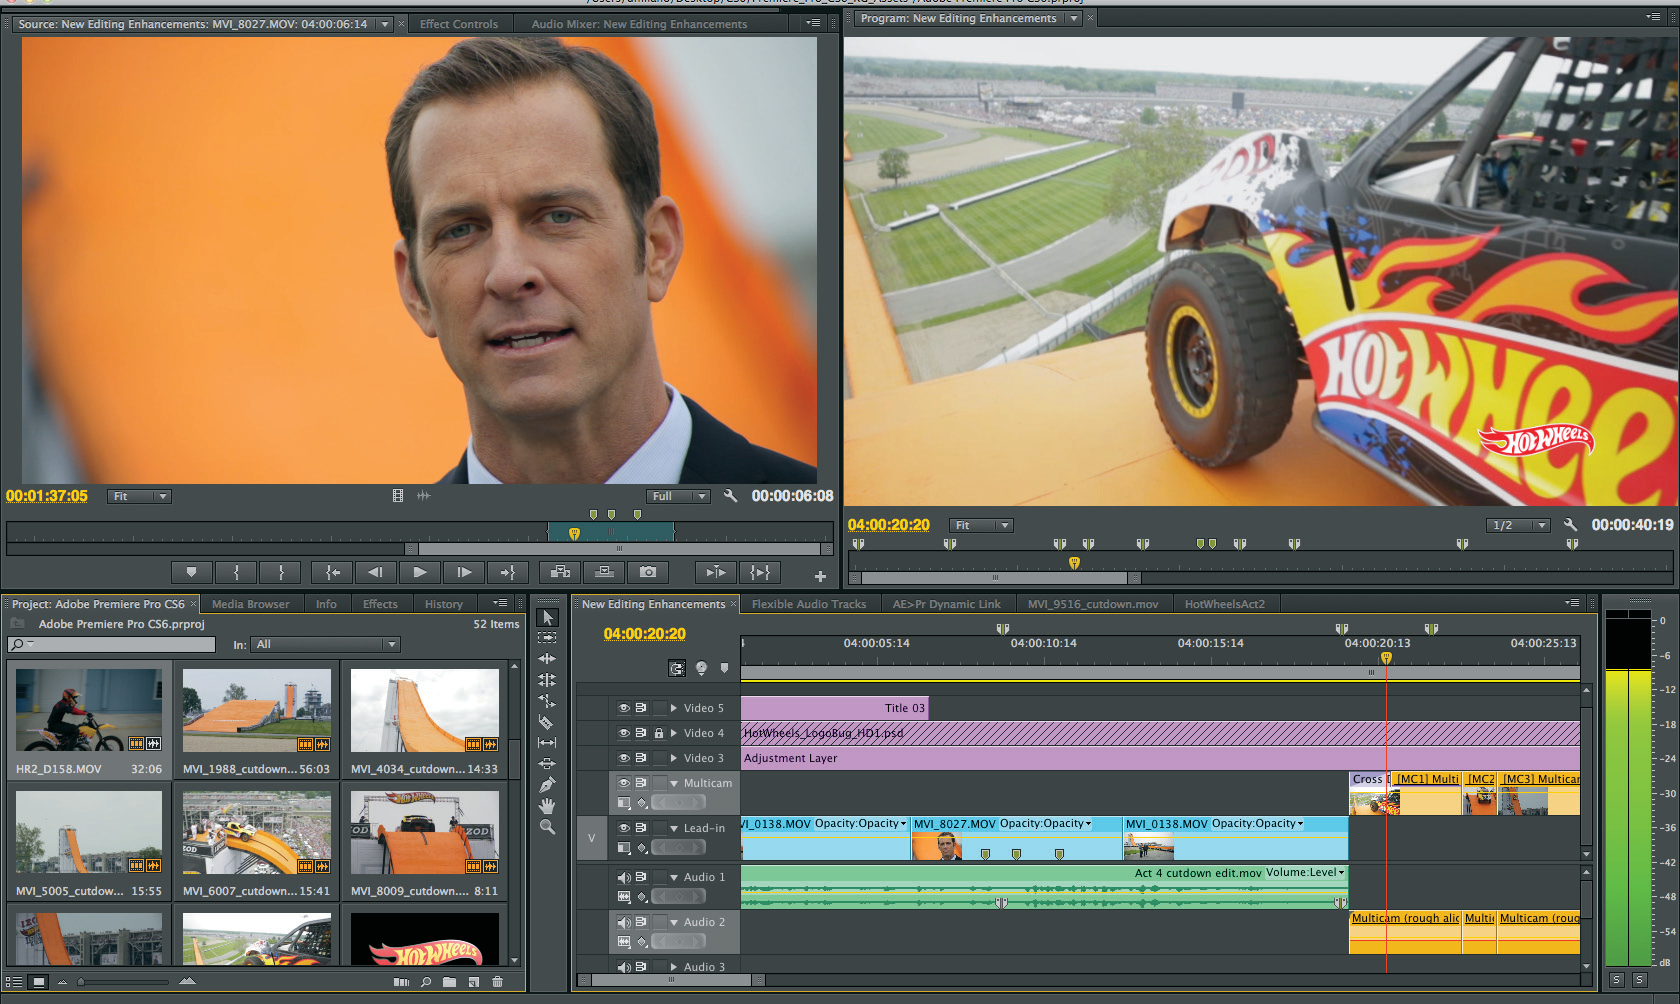Viewport: 1680px width, 1004px height.
Task: Mute Audio 1 track speaker
Action: [623, 877]
